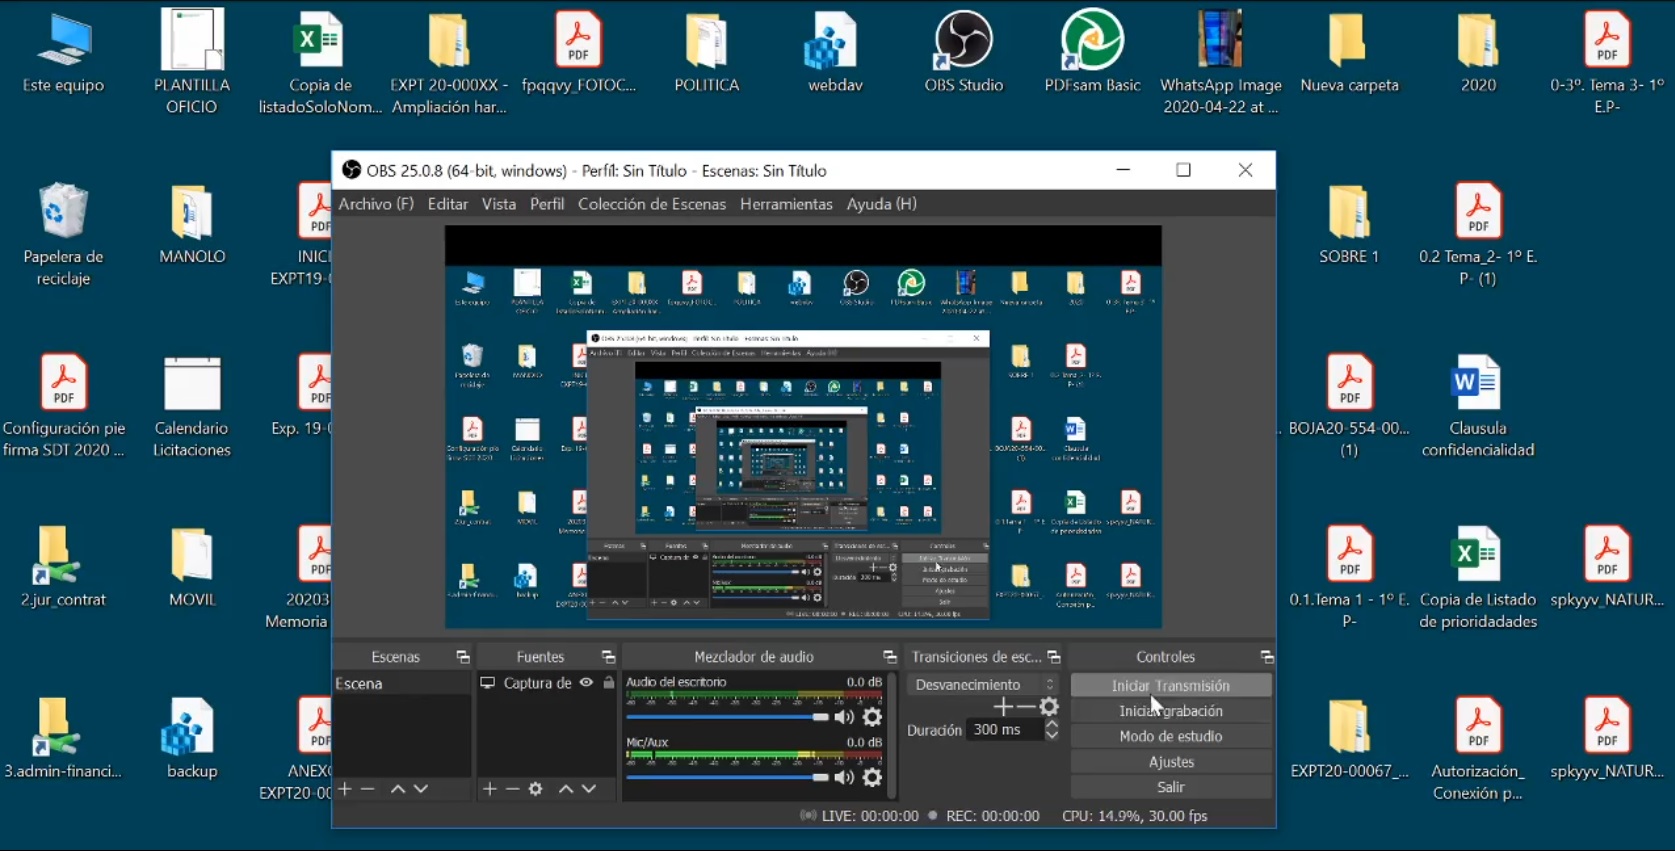The image size is (1675, 851).
Task: Move selected source down in Fuentes list
Action: (x=589, y=789)
